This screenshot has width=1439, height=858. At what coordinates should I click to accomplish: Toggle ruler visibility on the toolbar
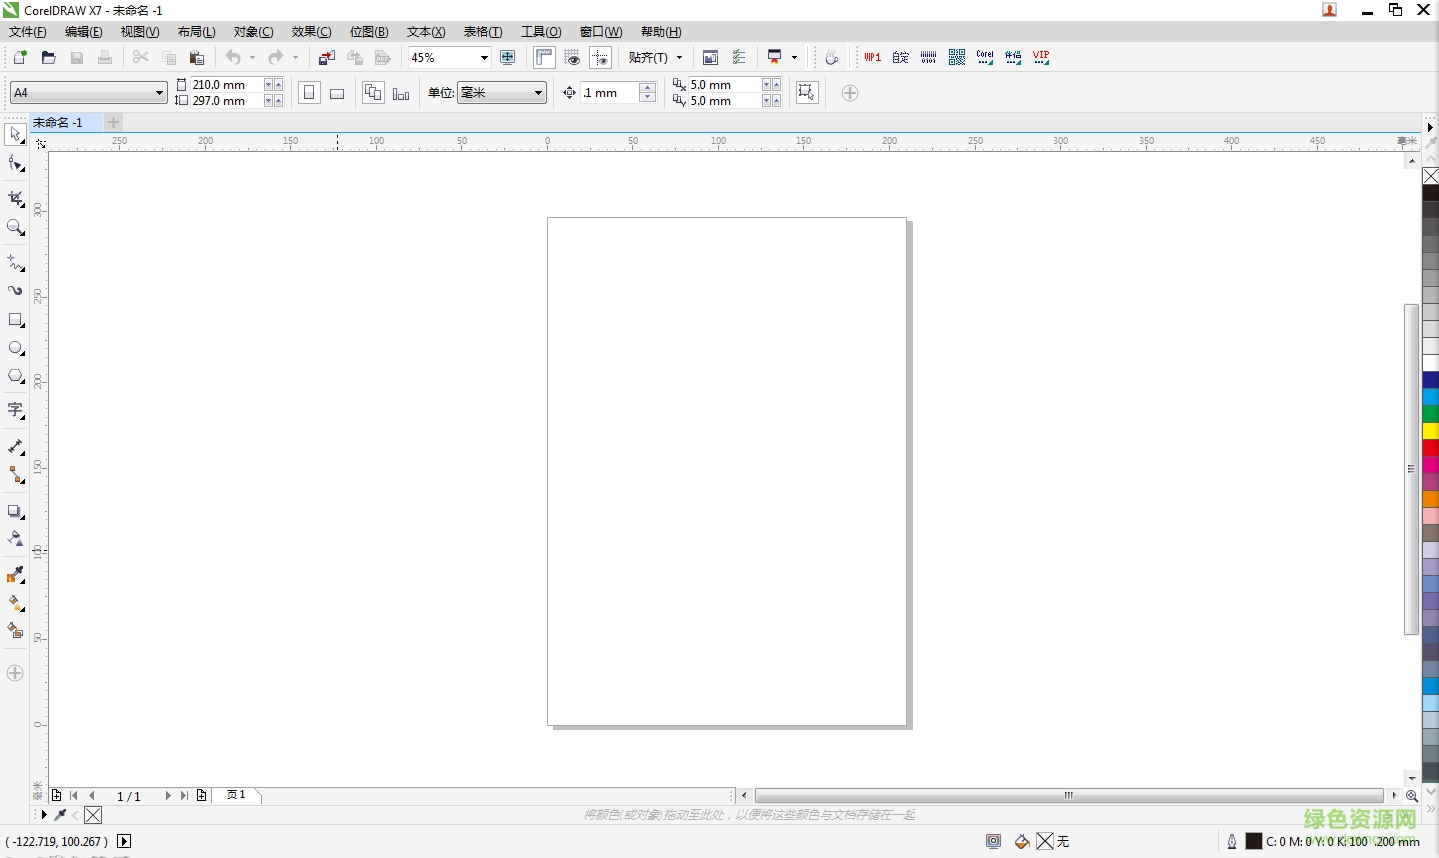pyautogui.click(x=544, y=57)
